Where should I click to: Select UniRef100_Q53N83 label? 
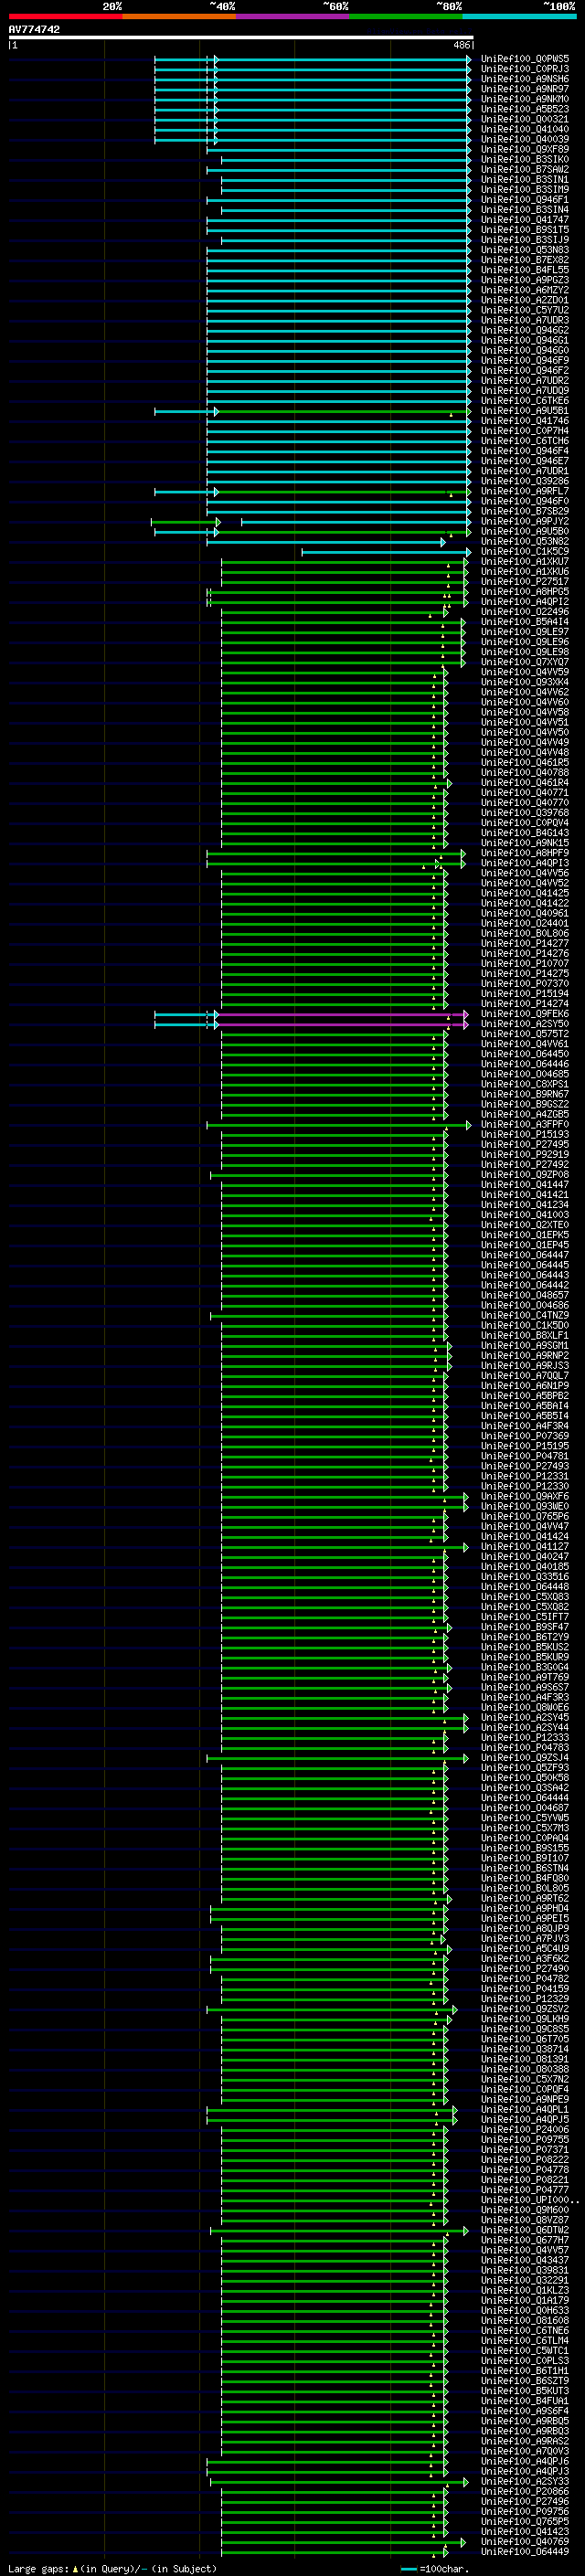coord(525,250)
